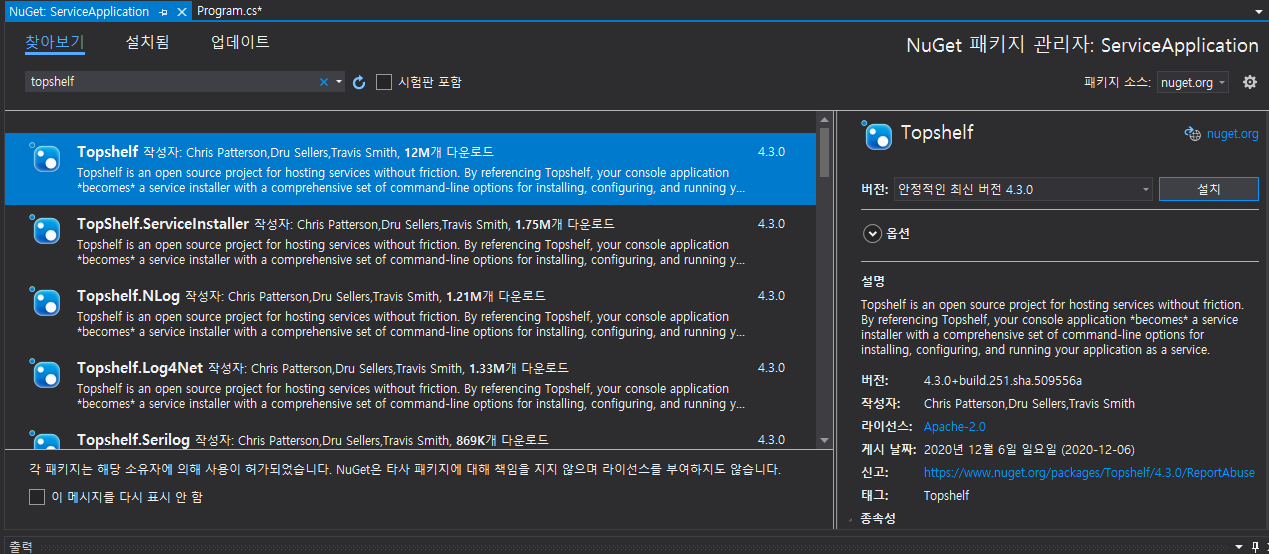
Task: Switch to the 설치됨 tab
Action: [x=147, y=42]
